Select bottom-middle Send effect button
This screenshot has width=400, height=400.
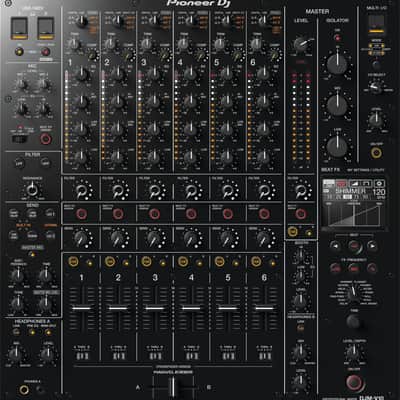(x=32, y=236)
